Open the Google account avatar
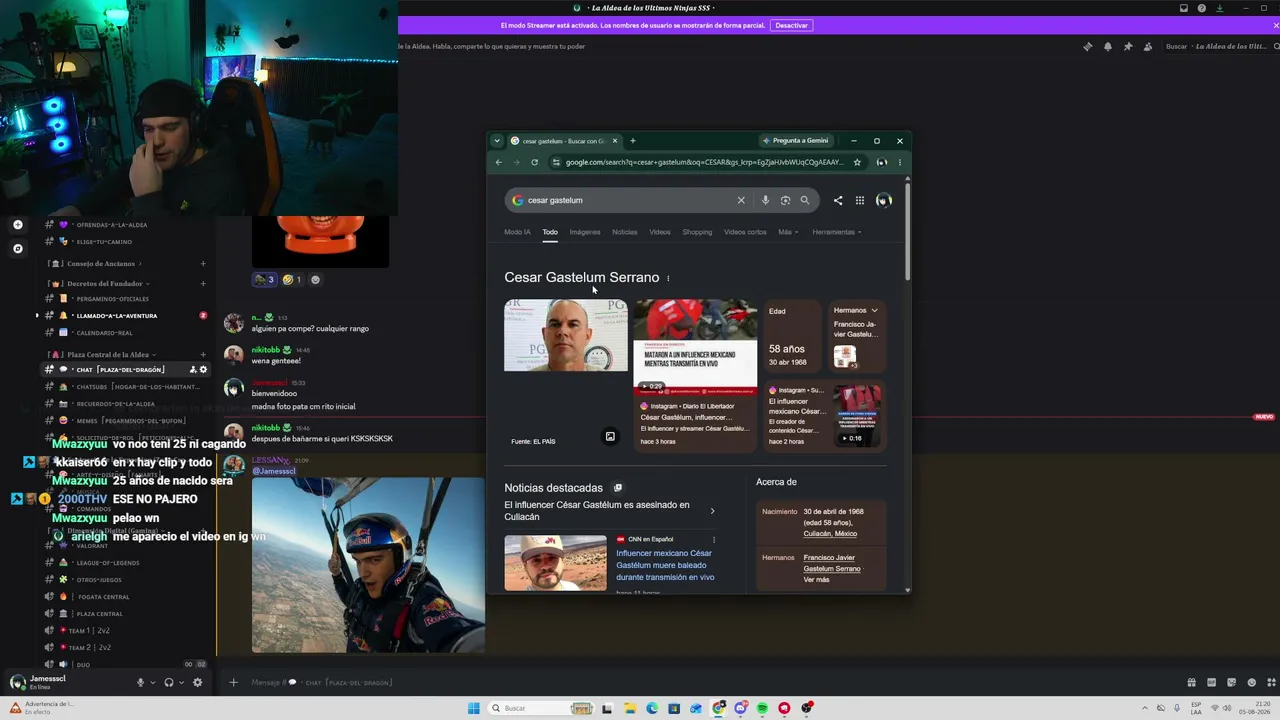 click(883, 200)
